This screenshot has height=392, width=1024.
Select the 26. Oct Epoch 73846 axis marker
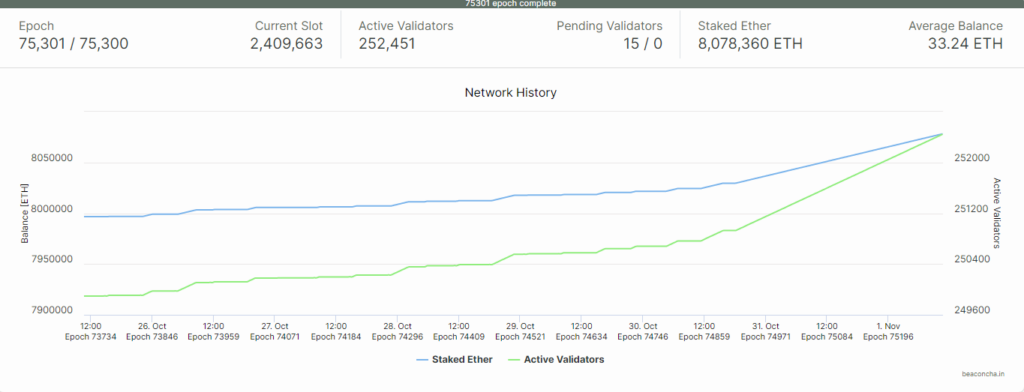pos(152,331)
